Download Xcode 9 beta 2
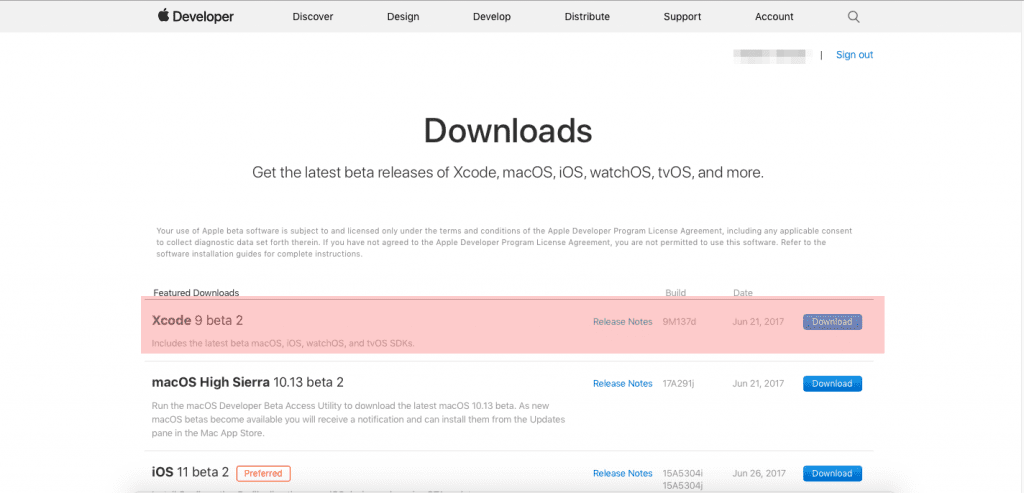The image size is (1024, 493). [832, 322]
